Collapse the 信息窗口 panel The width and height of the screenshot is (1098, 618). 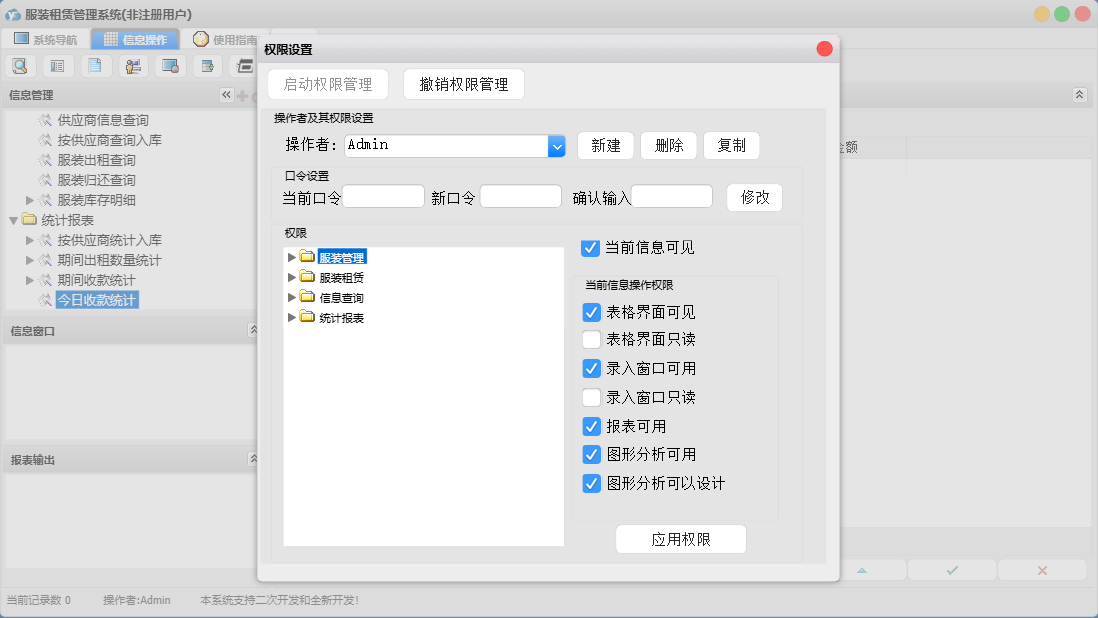(253, 330)
